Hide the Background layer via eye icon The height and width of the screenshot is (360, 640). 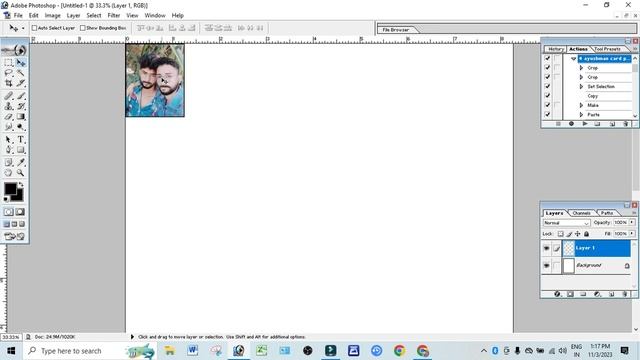pos(547,266)
